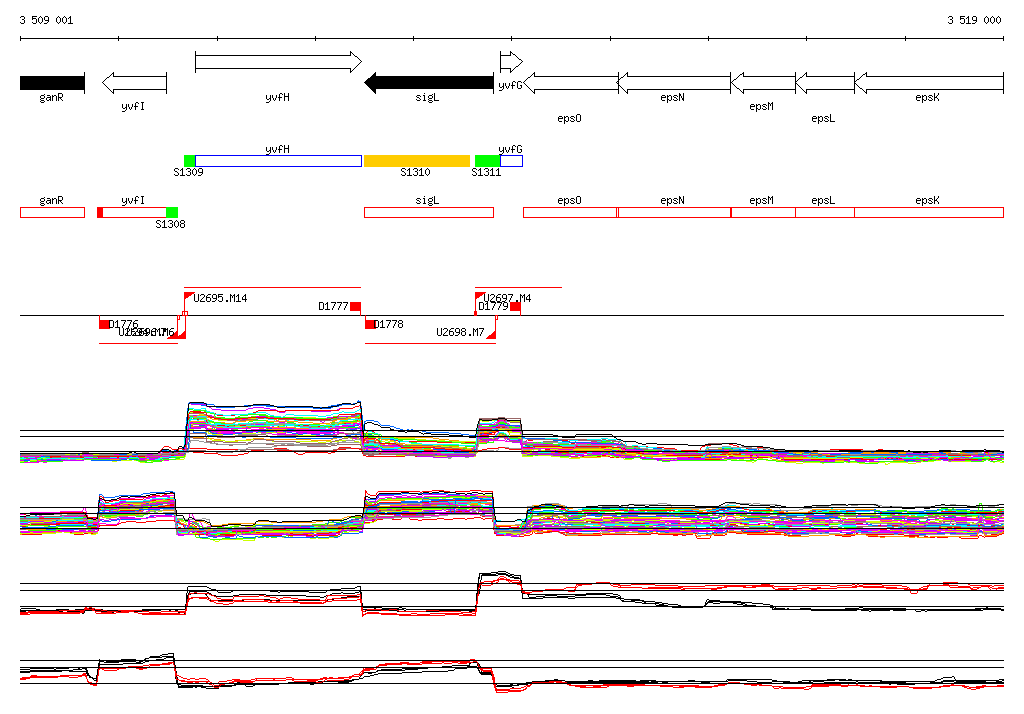This screenshot has height=714, width=1024.
Task: Select the red-outlined epsN rectangle
Action: [674, 212]
